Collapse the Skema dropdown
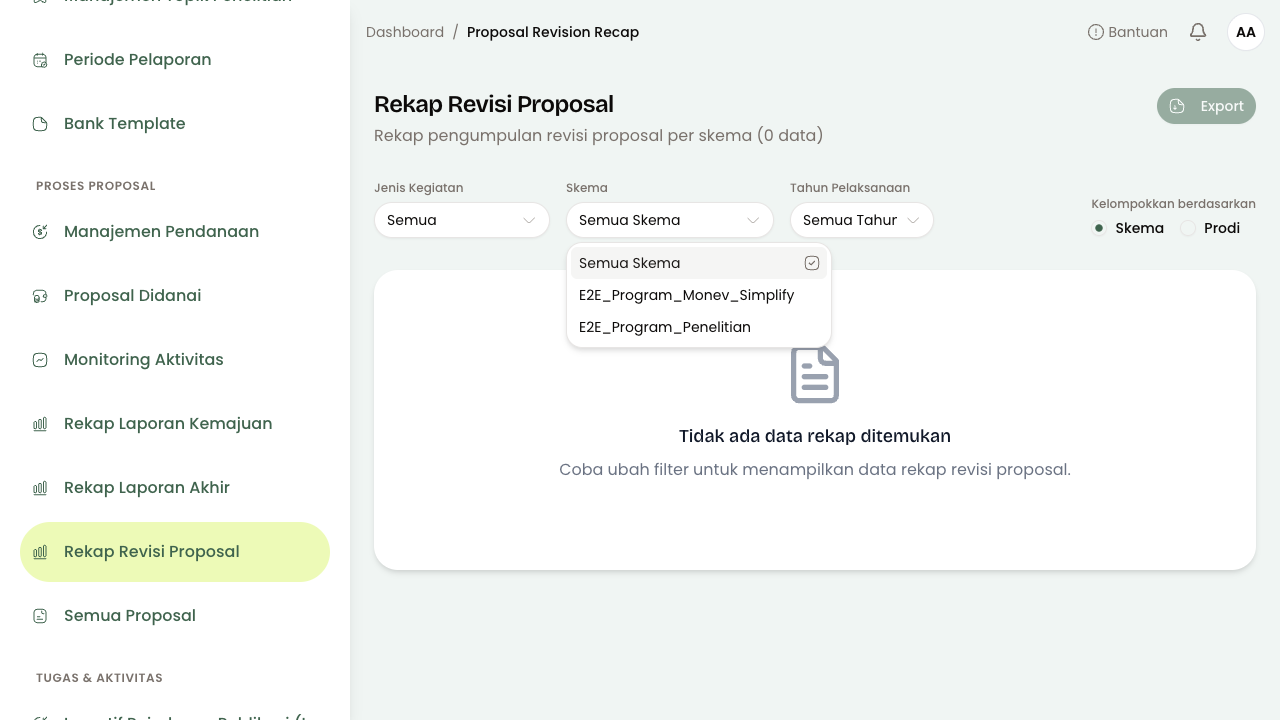Viewport: 1280px width, 720px height. click(x=670, y=220)
